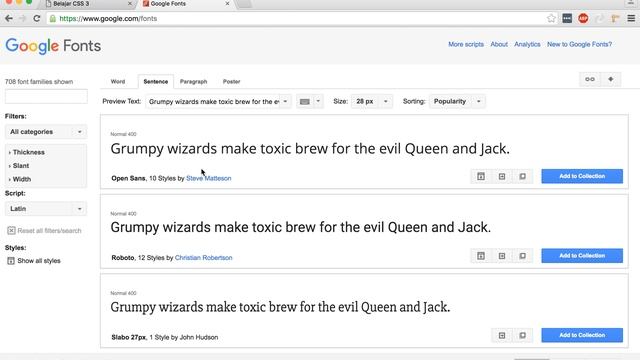Click the paint roller extension icon

pos(615,18)
